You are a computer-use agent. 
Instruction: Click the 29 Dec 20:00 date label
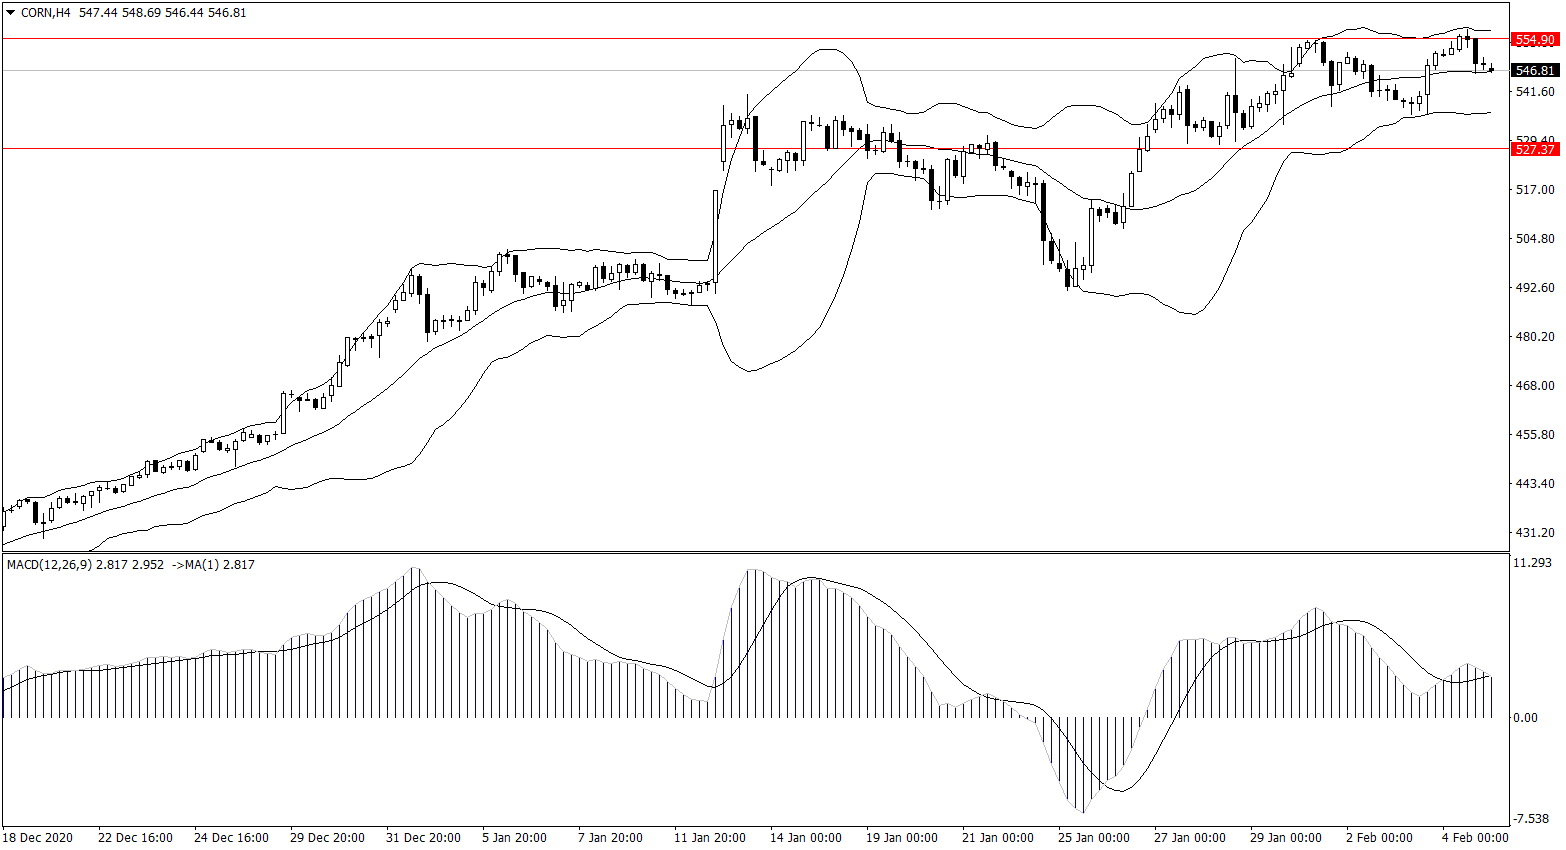tap(327, 838)
